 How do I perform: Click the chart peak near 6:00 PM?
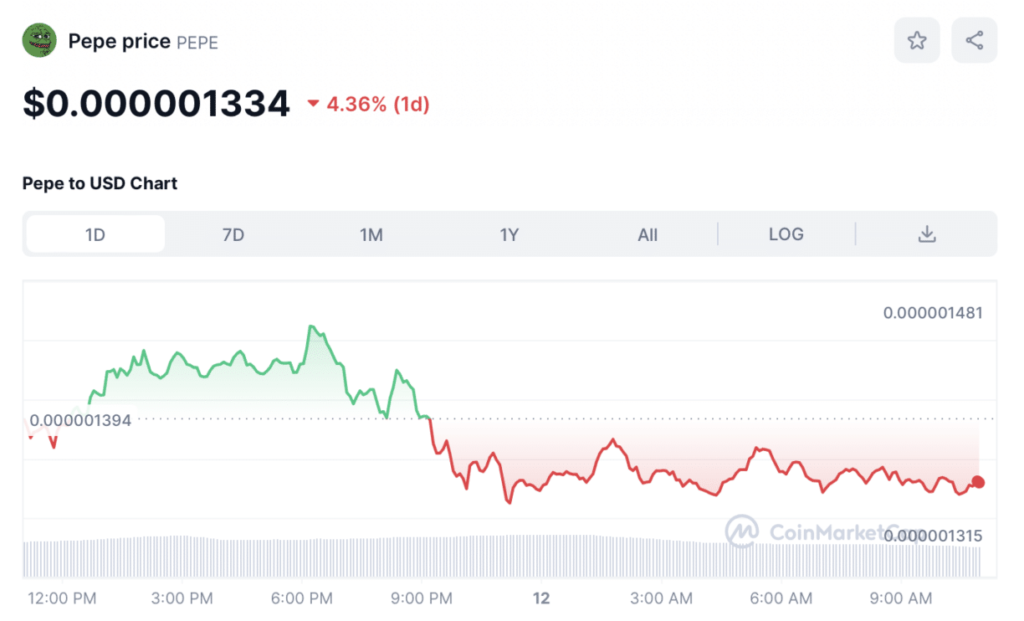[312, 327]
